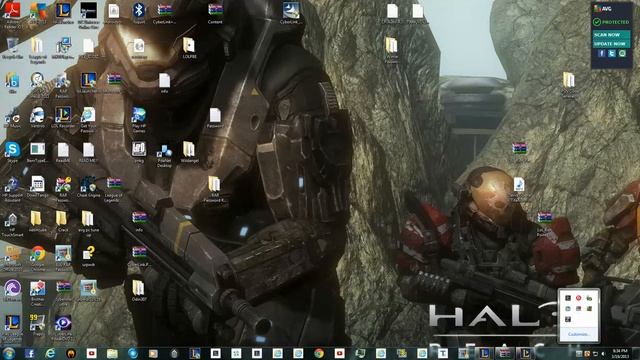Open CyberLink PowerDVD eye icon shortcut
Screen dimensions: 640x360
63,328
